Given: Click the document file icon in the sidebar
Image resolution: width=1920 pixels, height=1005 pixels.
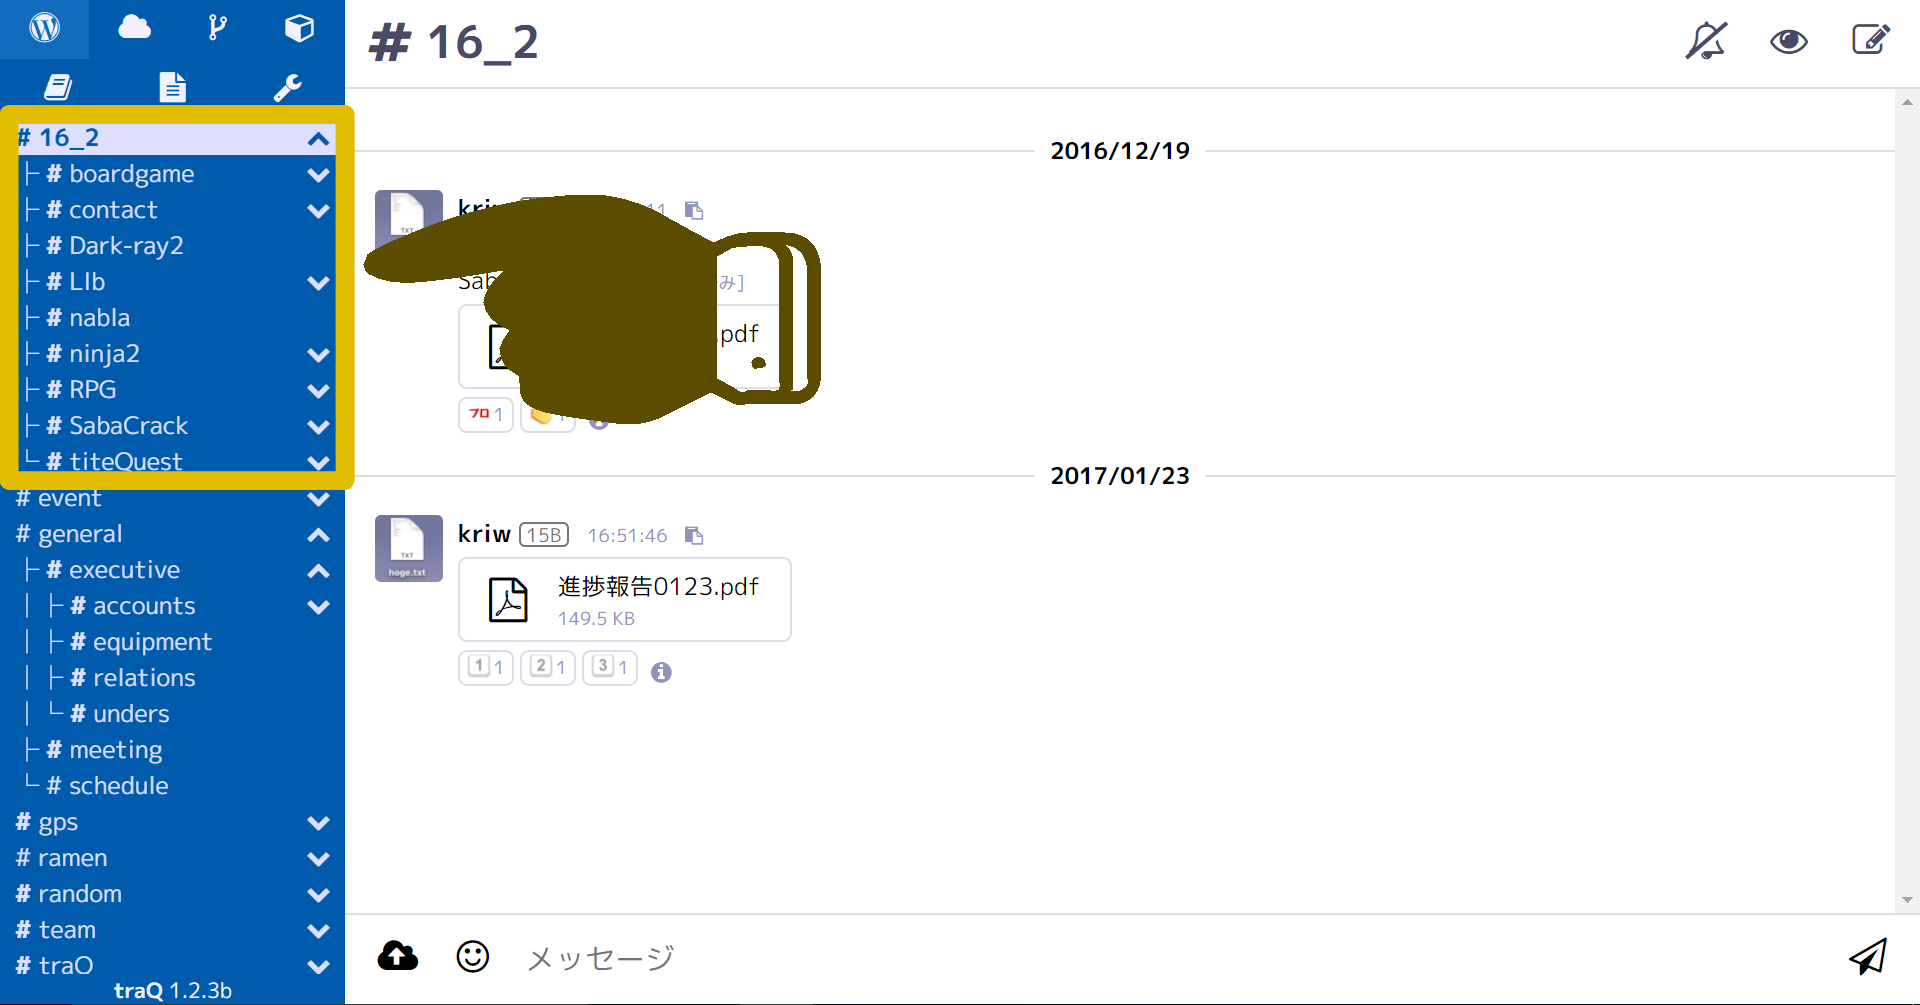Looking at the screenshot, I should point(173,87).
